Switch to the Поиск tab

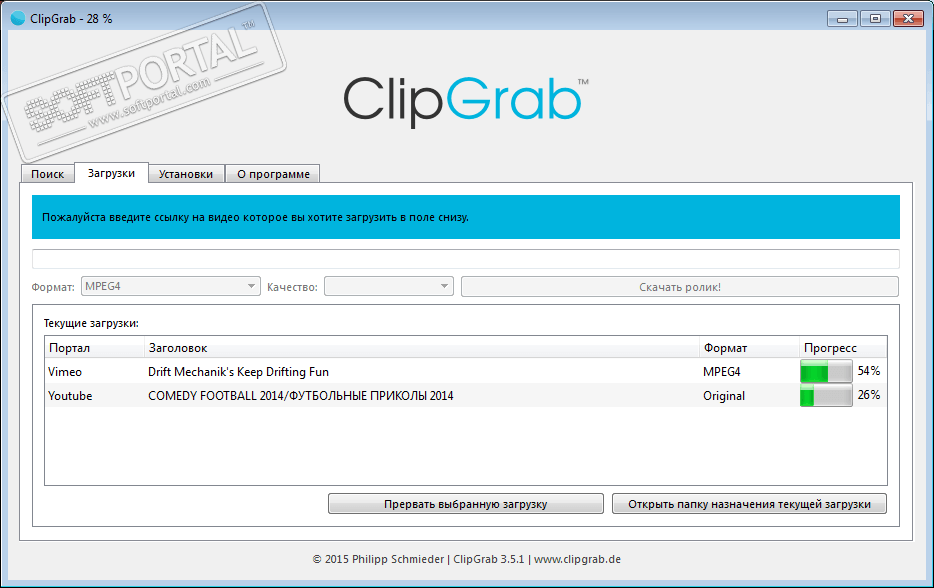[48, 174]
